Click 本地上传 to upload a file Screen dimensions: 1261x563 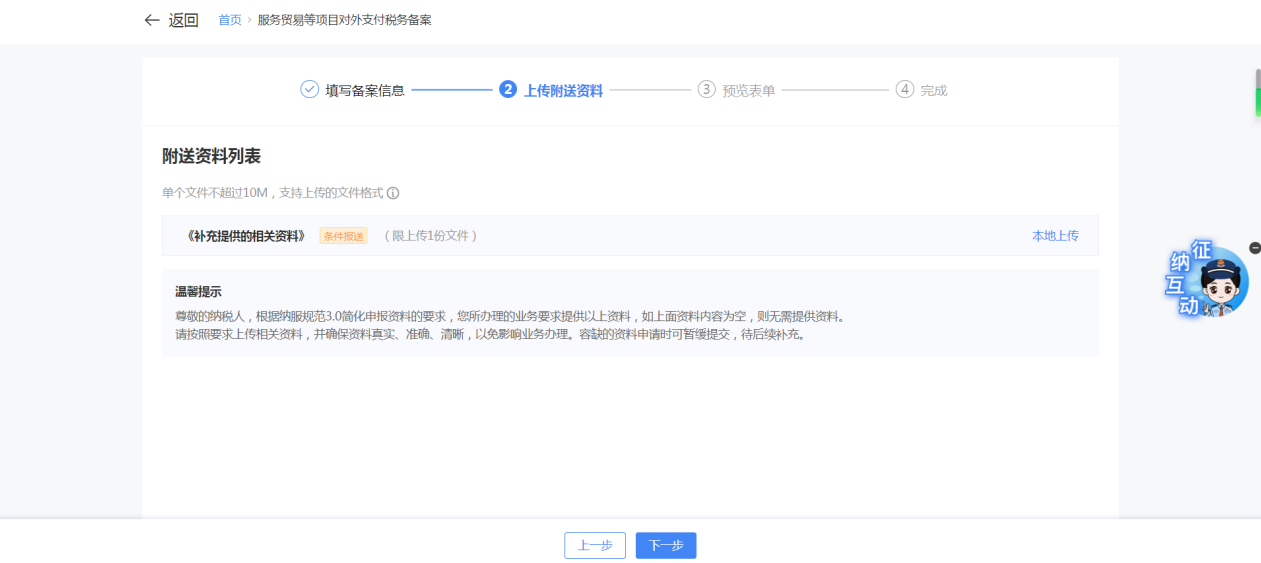1055,236
